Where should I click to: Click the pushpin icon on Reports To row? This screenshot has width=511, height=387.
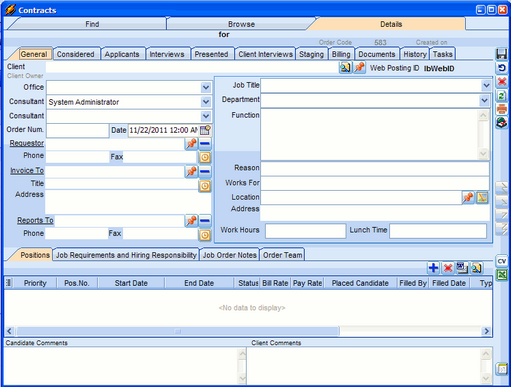tap(191, 220)
